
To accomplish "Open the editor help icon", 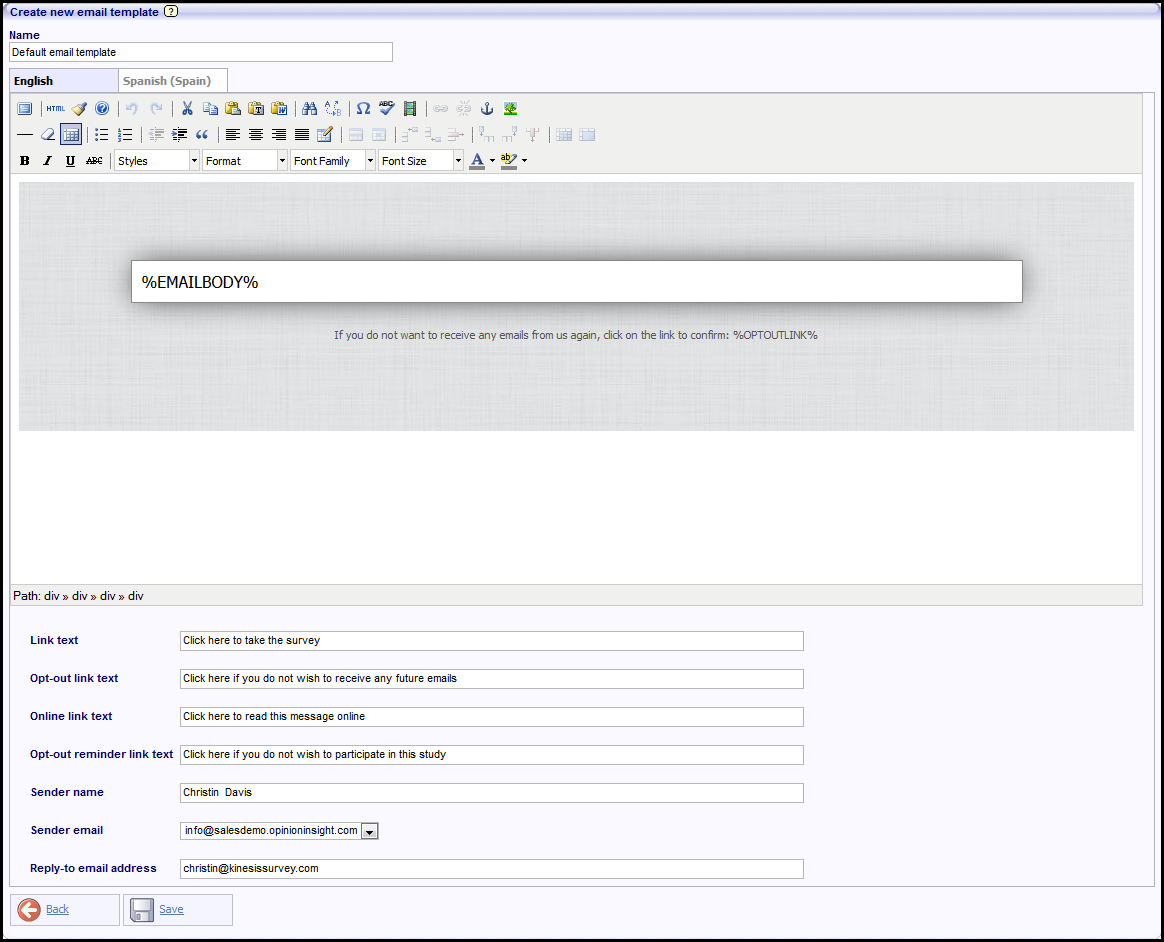I will 102,108.
